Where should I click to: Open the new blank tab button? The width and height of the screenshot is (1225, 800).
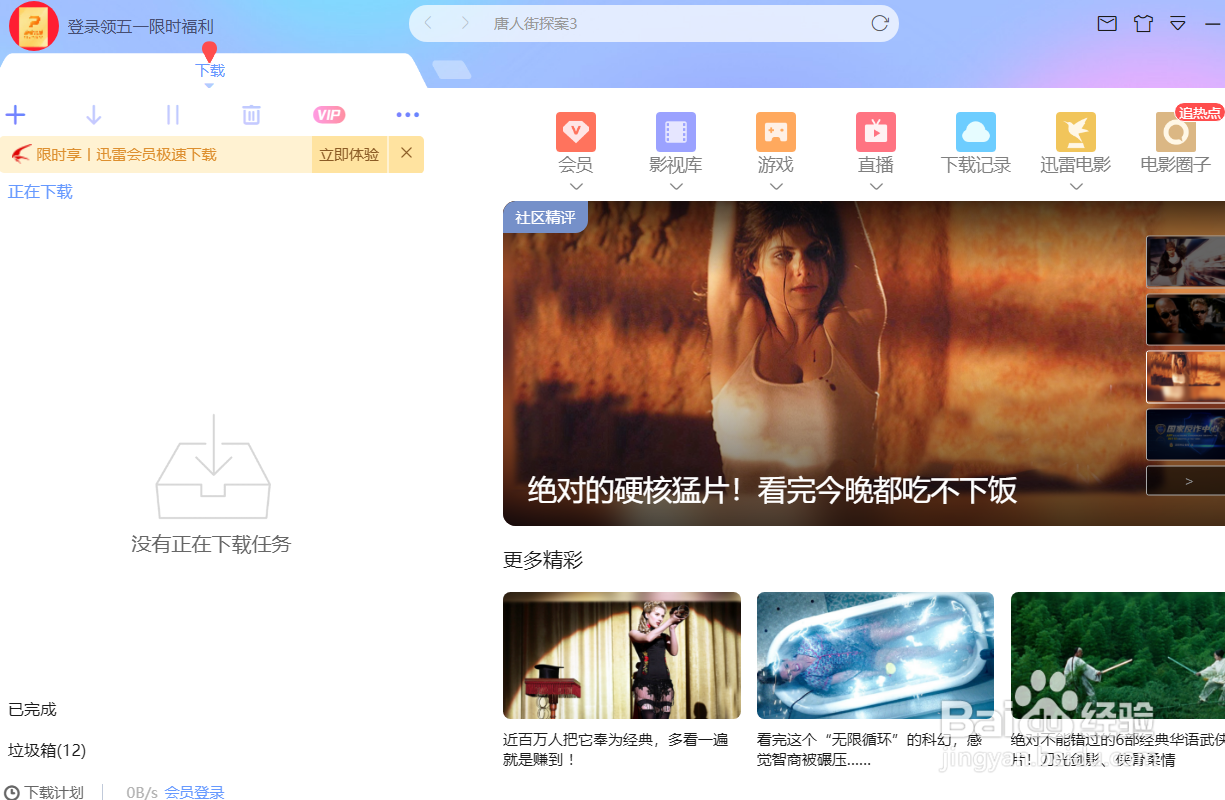tap(452, 69)
